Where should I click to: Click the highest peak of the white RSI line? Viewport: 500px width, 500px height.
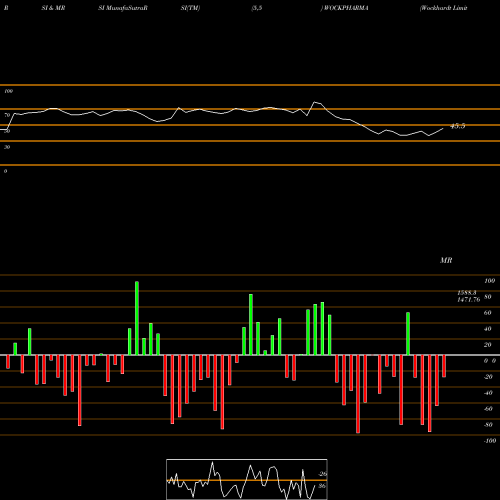tap(315, 102)
